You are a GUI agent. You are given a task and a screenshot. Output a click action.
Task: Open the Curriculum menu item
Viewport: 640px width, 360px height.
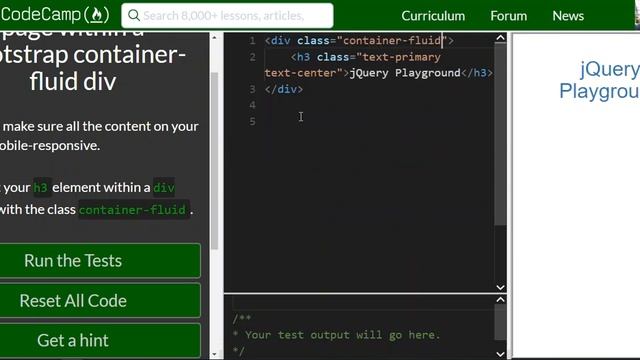[433, 16]
